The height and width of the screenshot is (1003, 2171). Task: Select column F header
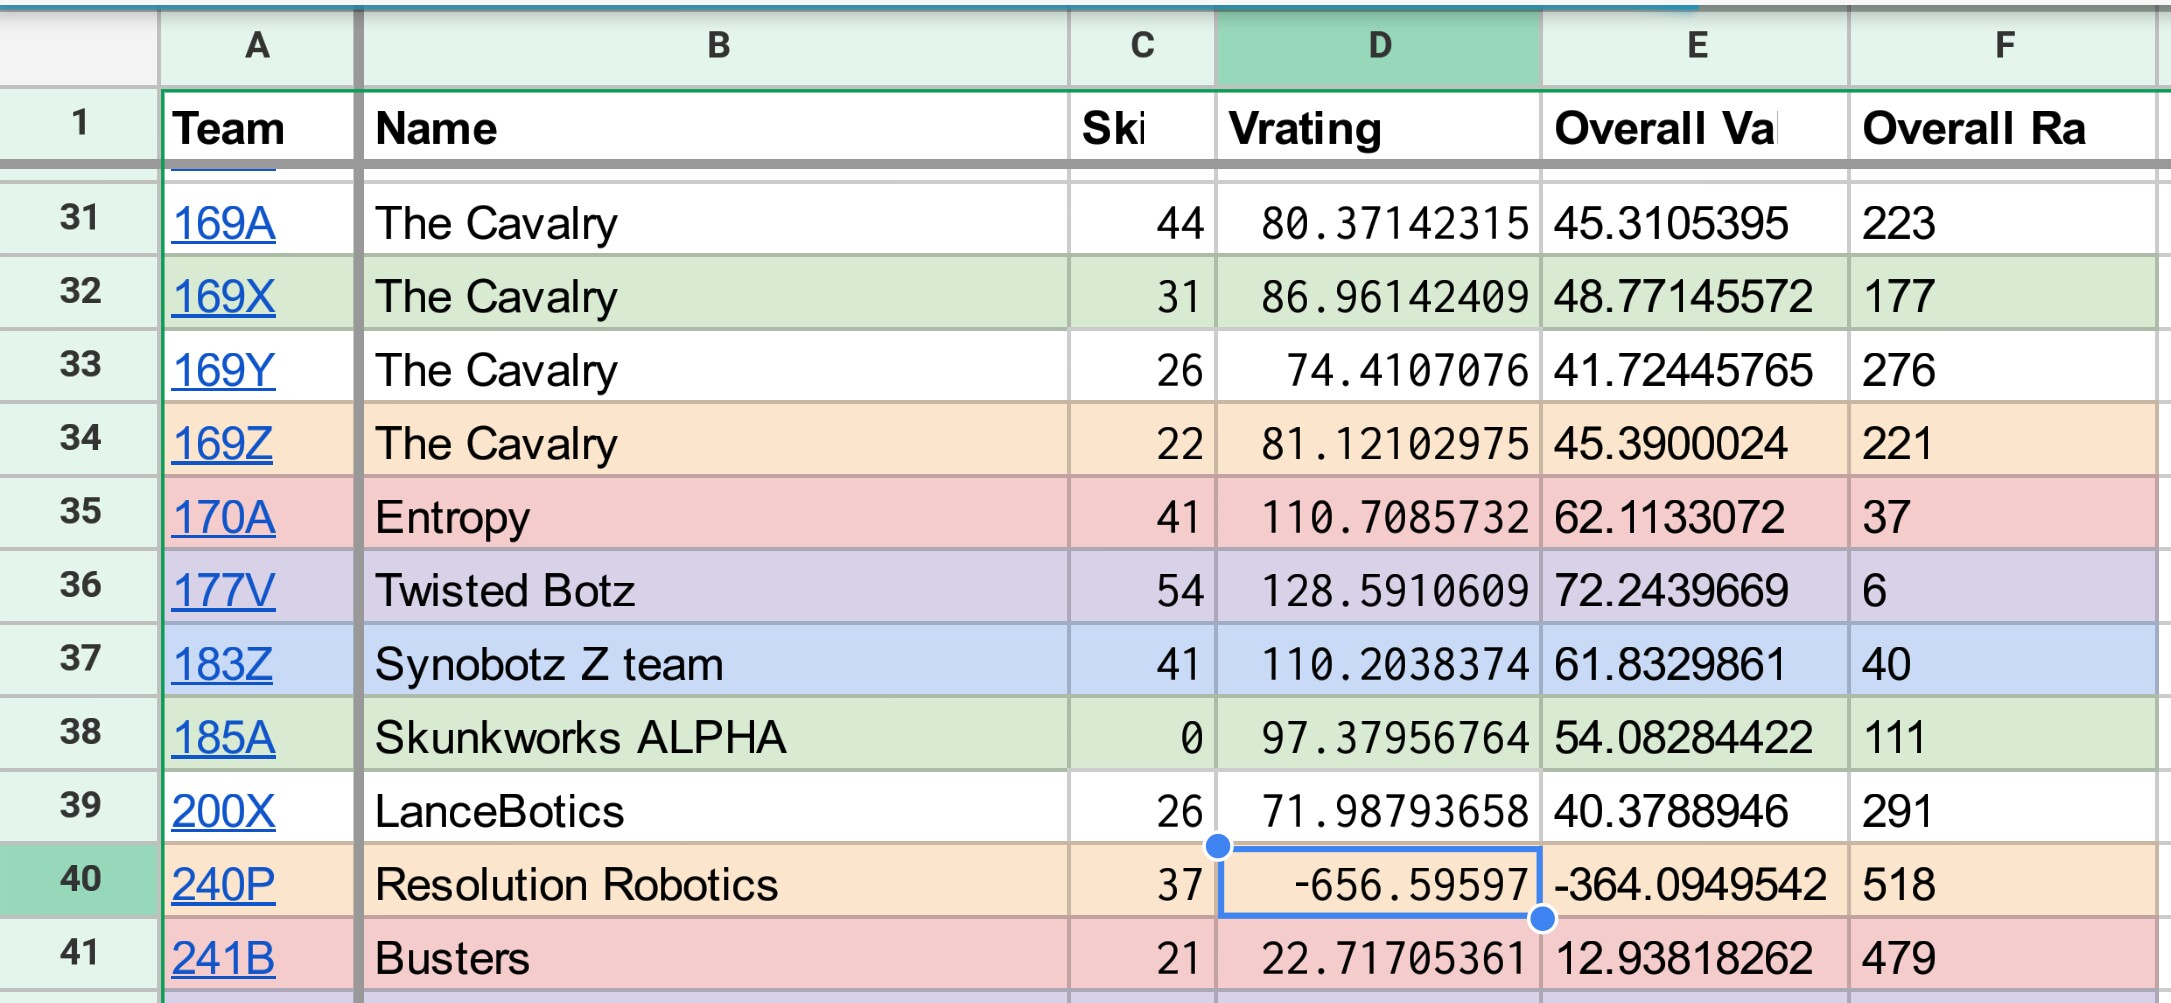tap(2003, 46)
